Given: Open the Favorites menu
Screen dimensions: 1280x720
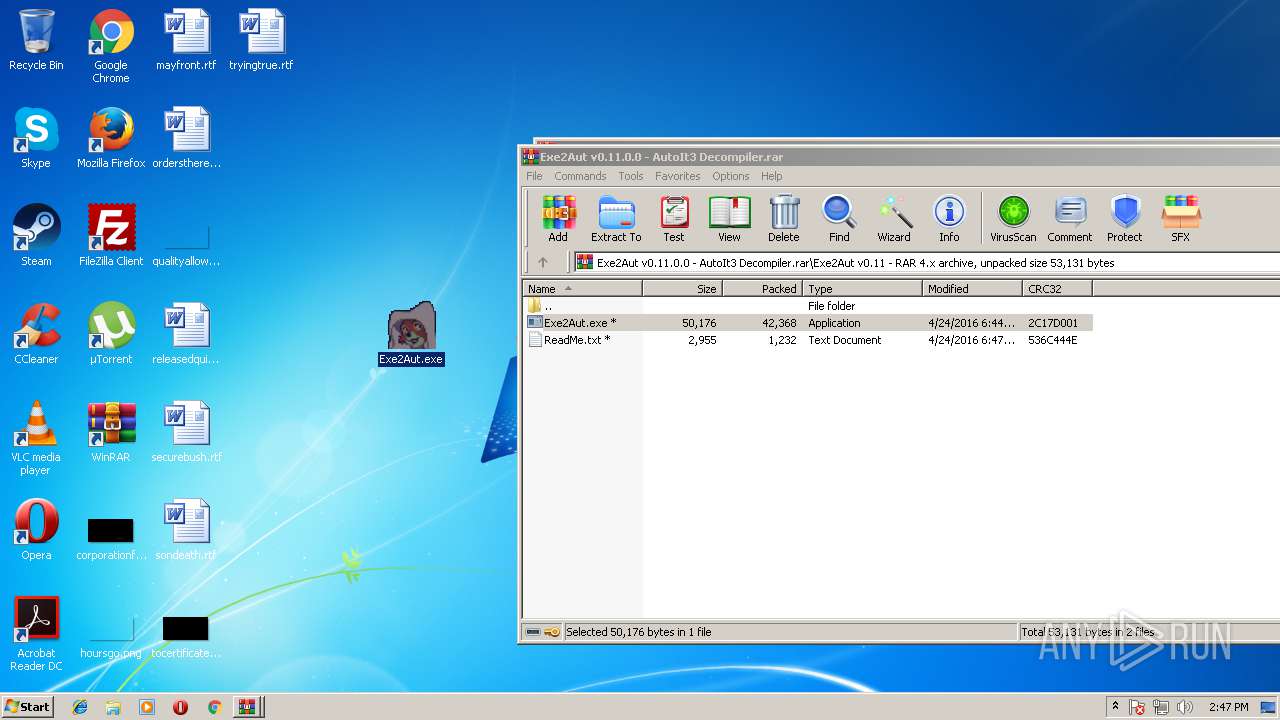Looking at the screenshot, I should click(678, 176).
